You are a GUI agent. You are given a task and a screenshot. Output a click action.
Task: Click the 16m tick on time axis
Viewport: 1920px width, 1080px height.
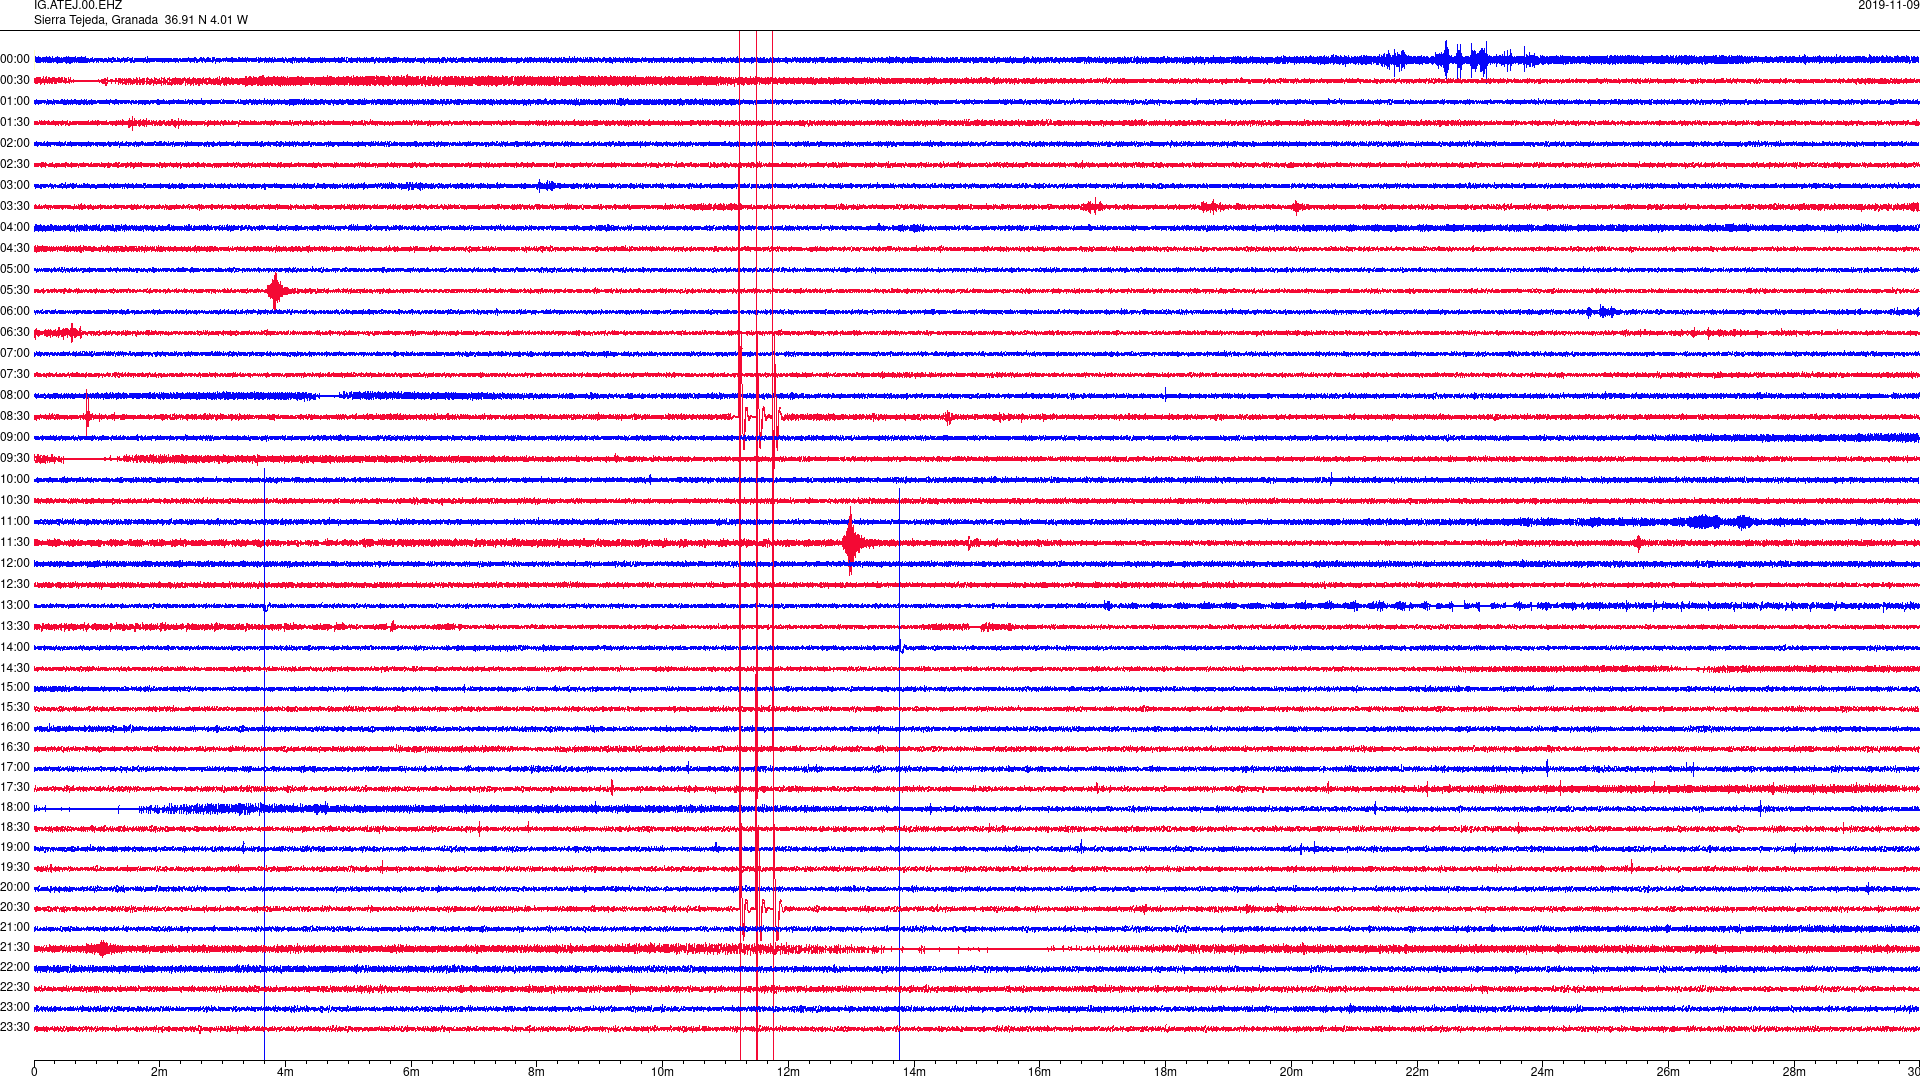pos(1040,1072)
